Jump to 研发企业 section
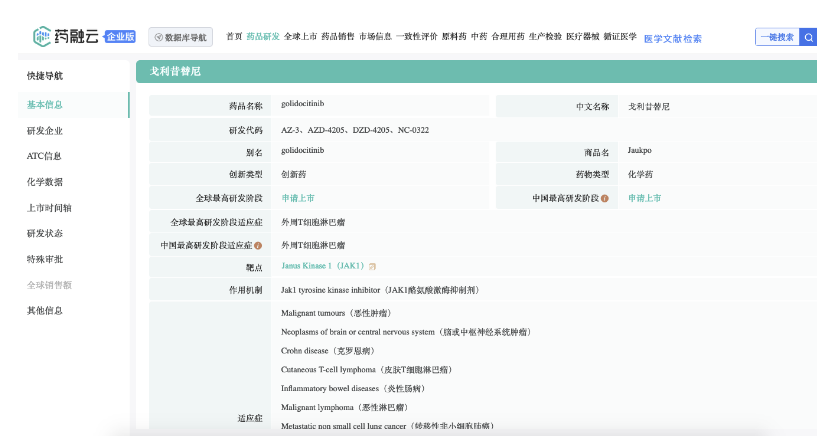Image resolution: width=836 pixels, height=446 pixels. point(45,130)
